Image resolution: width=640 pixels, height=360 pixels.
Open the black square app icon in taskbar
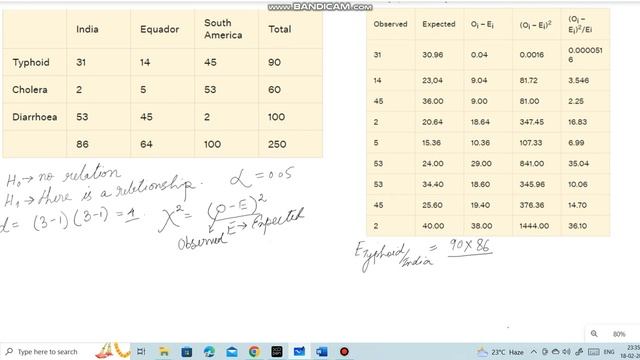pyautogui.click(x=277, y=351)
